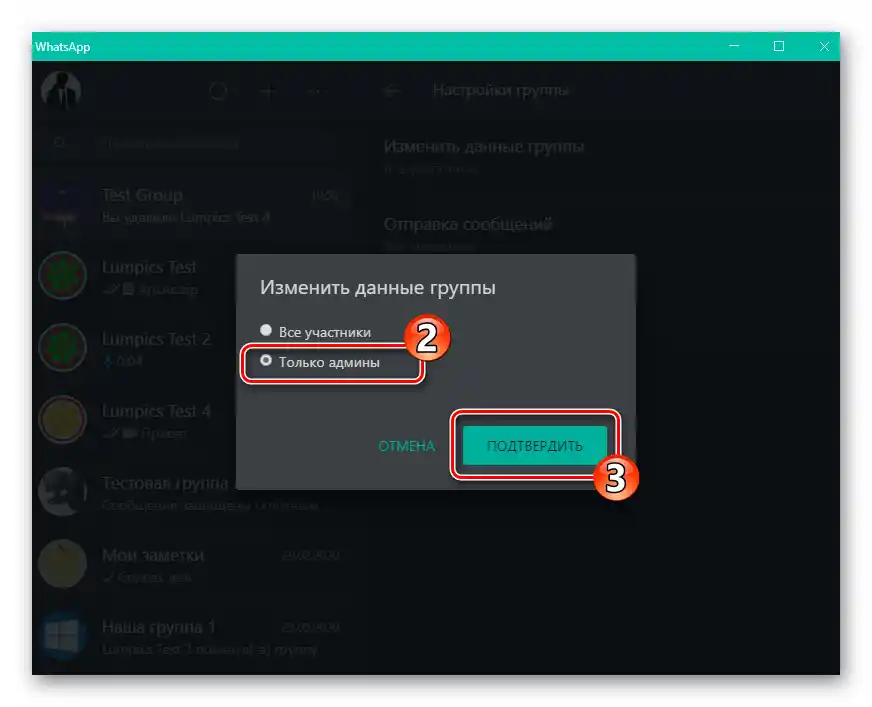Click the WhatsApp title bar text

tap(62, 47)
